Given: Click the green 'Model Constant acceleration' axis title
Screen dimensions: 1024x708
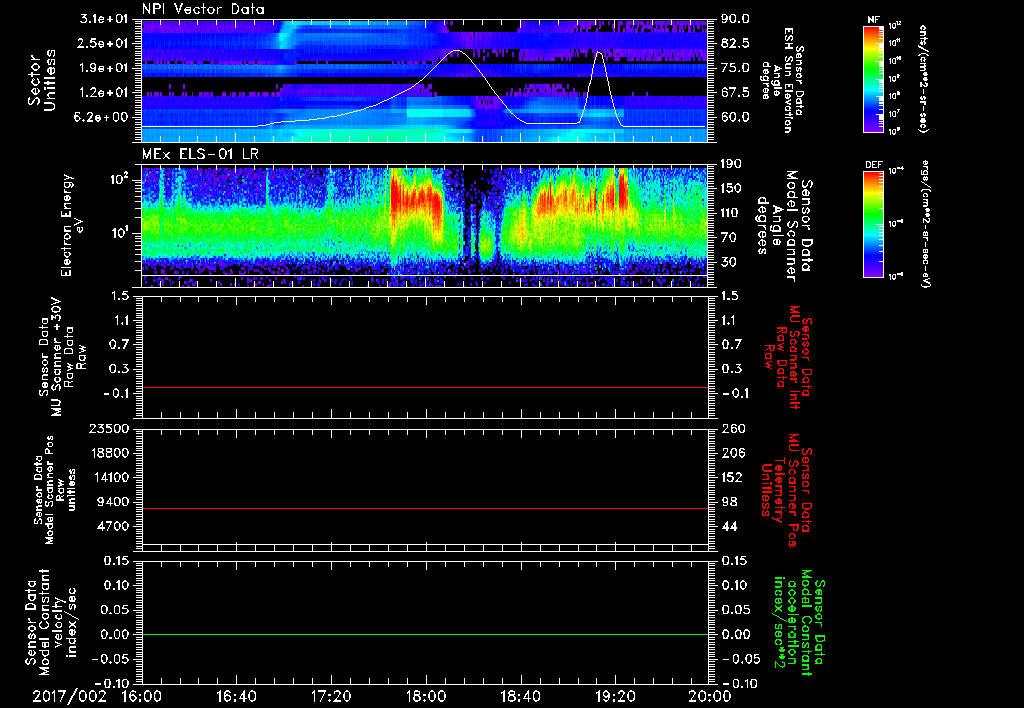Looking at the screenshot, I should [x=798, y=624].
